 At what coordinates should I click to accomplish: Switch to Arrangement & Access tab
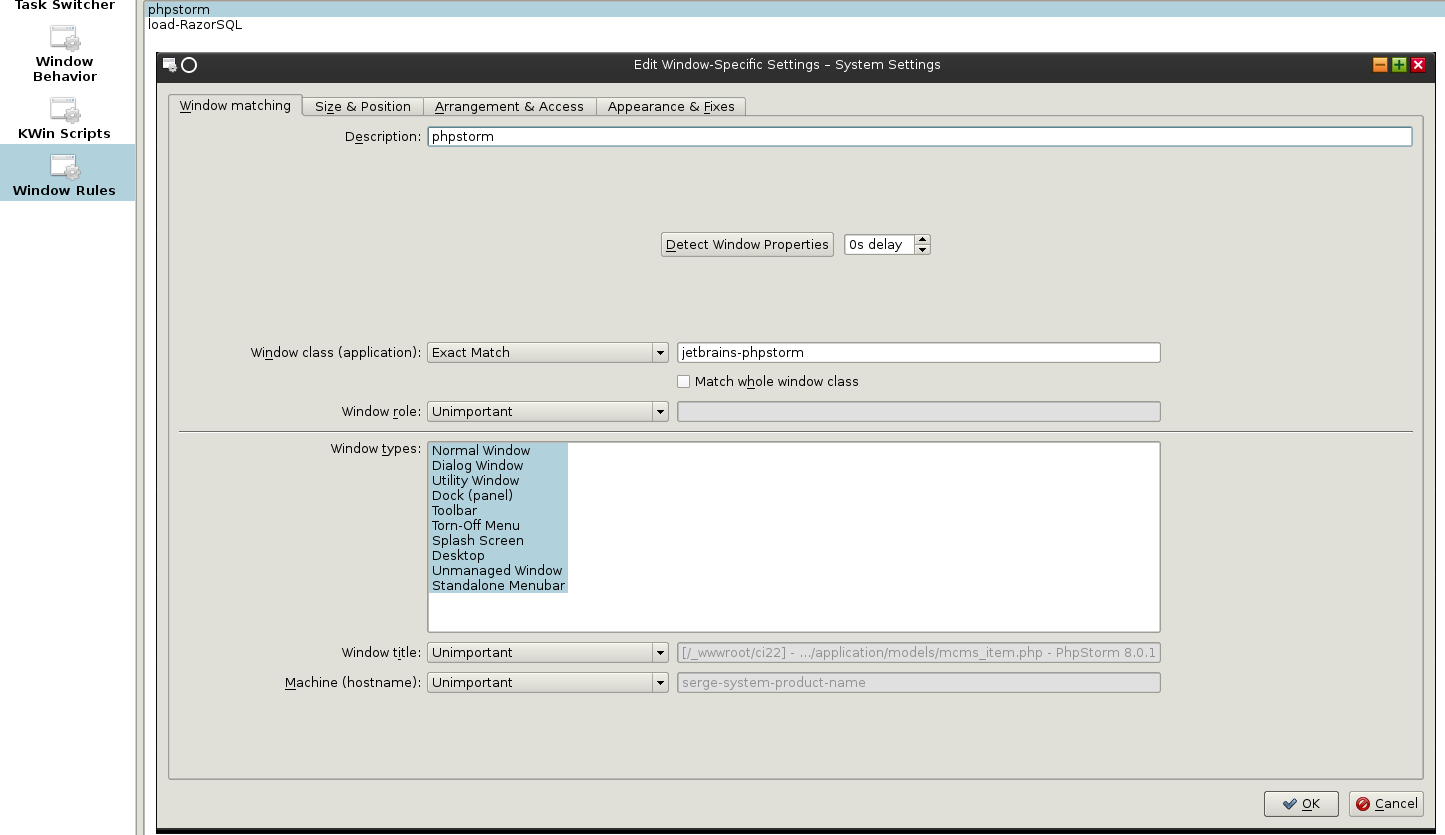tap(509, 106)
